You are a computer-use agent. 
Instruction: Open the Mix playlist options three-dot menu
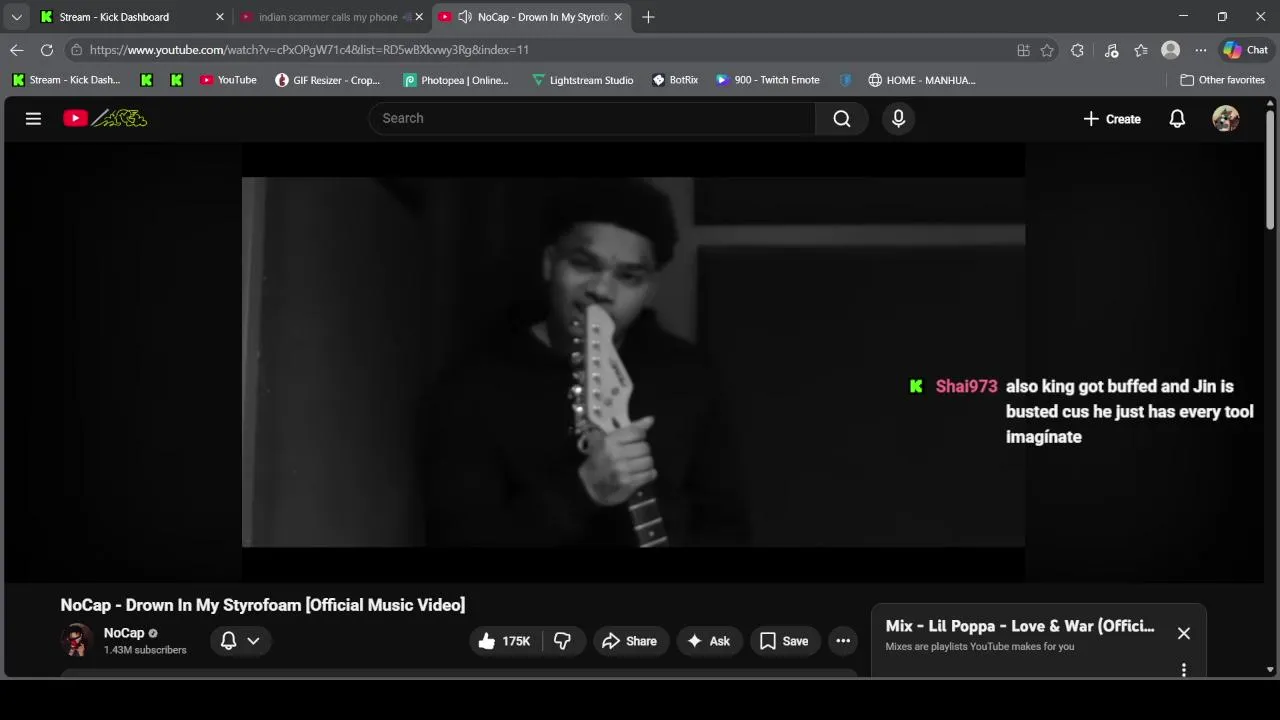(x=1184, y=670)
